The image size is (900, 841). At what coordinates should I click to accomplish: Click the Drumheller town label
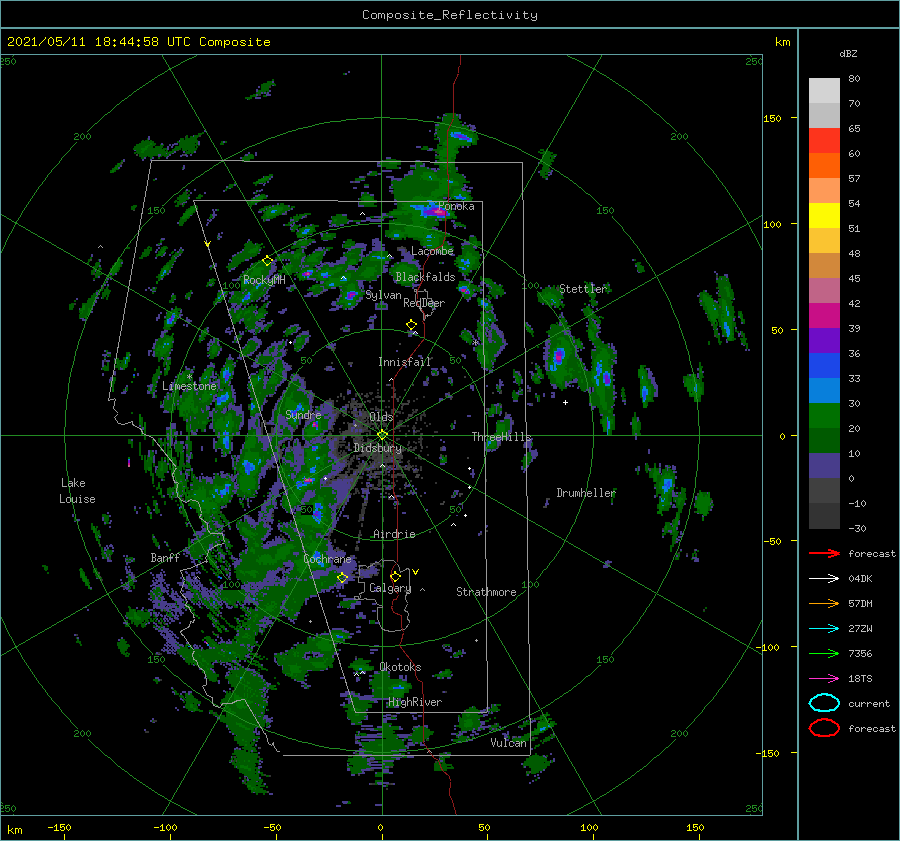[586, 493]
